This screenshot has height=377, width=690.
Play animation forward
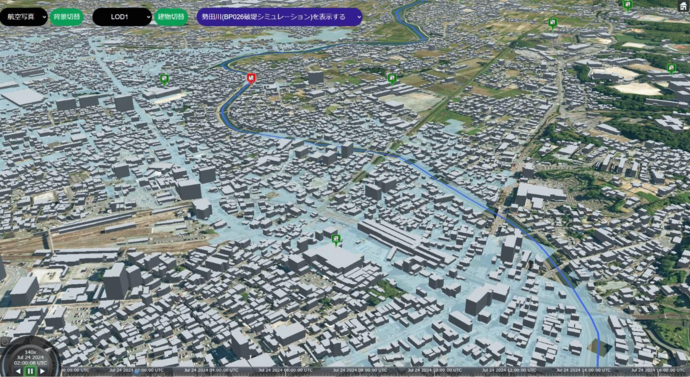click(x=42, y=371)
